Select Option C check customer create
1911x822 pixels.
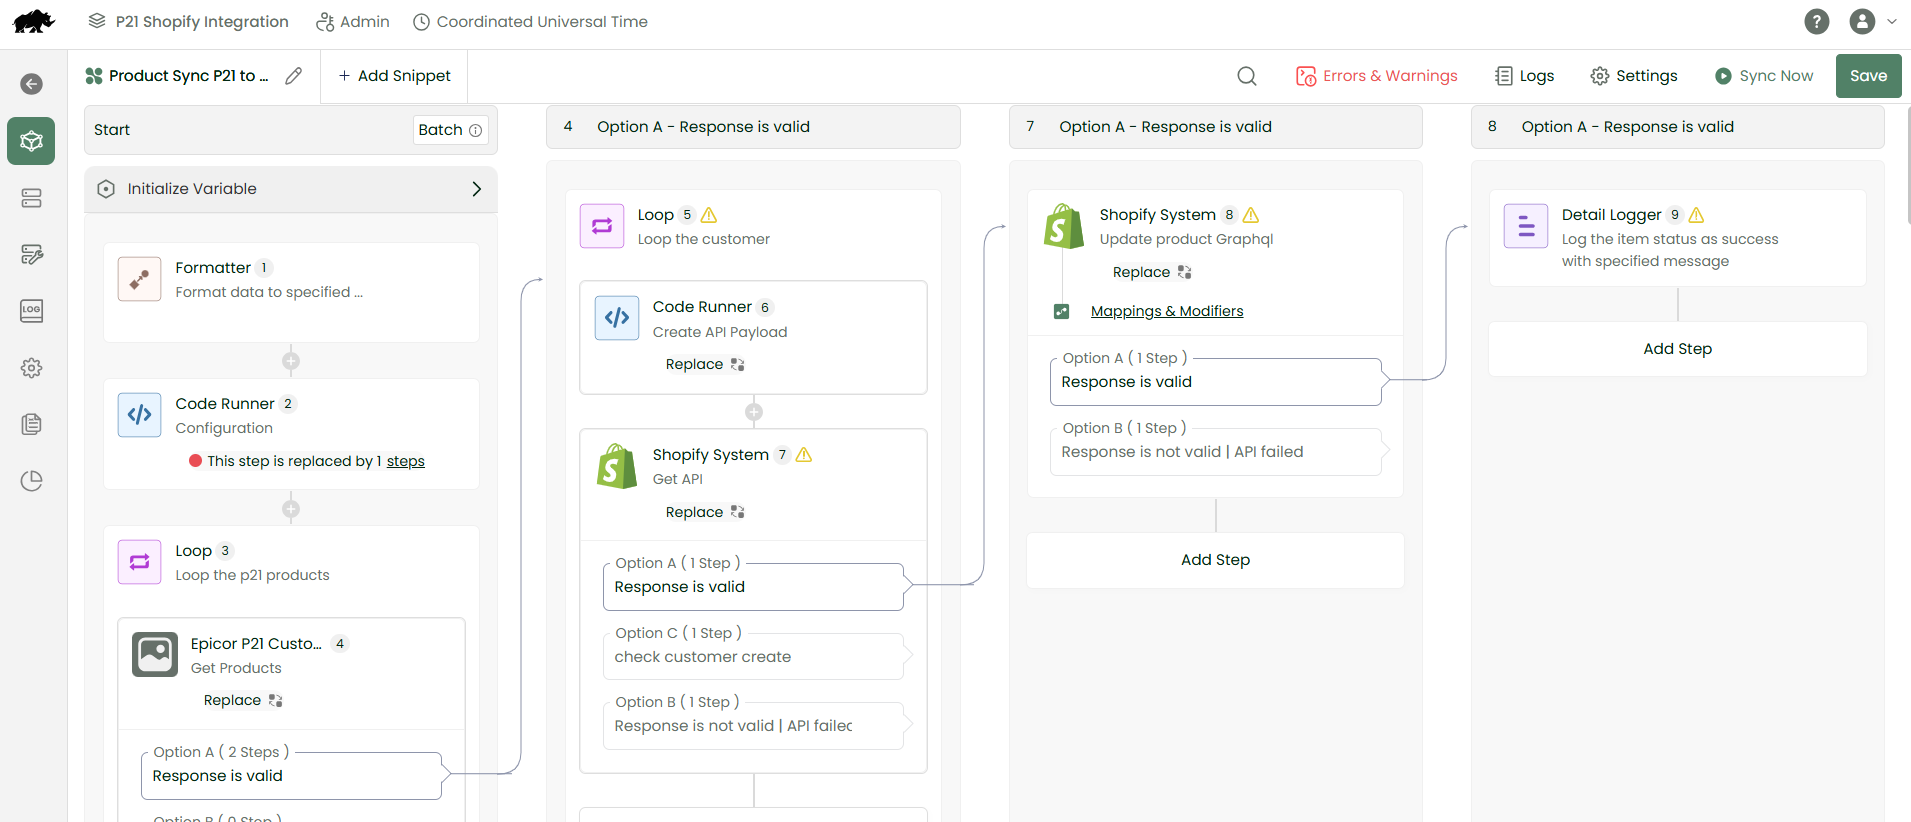753,657
